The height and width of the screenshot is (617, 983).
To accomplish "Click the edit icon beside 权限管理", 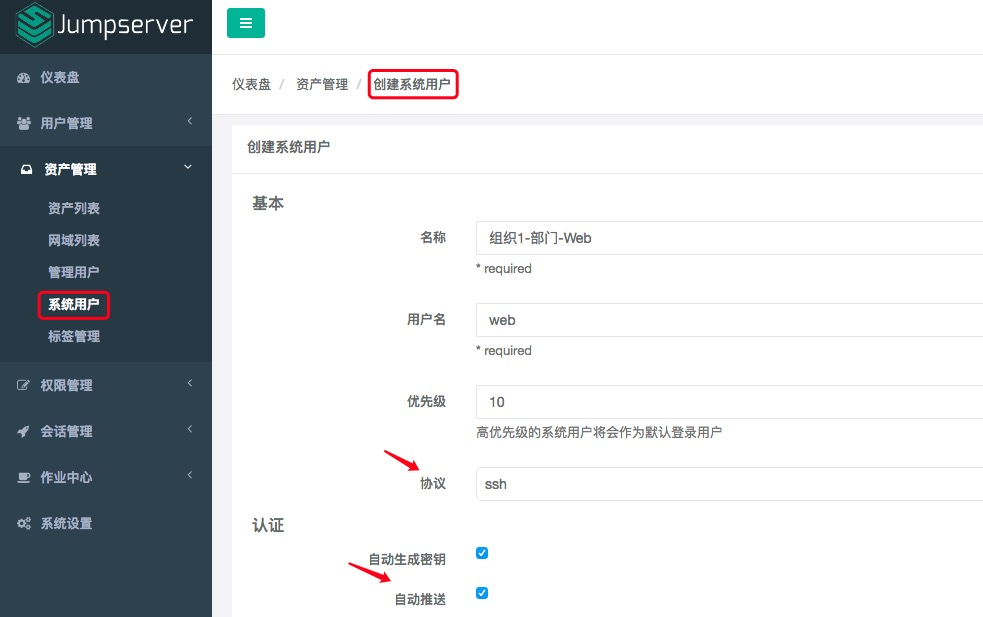I will pos(23,385).
